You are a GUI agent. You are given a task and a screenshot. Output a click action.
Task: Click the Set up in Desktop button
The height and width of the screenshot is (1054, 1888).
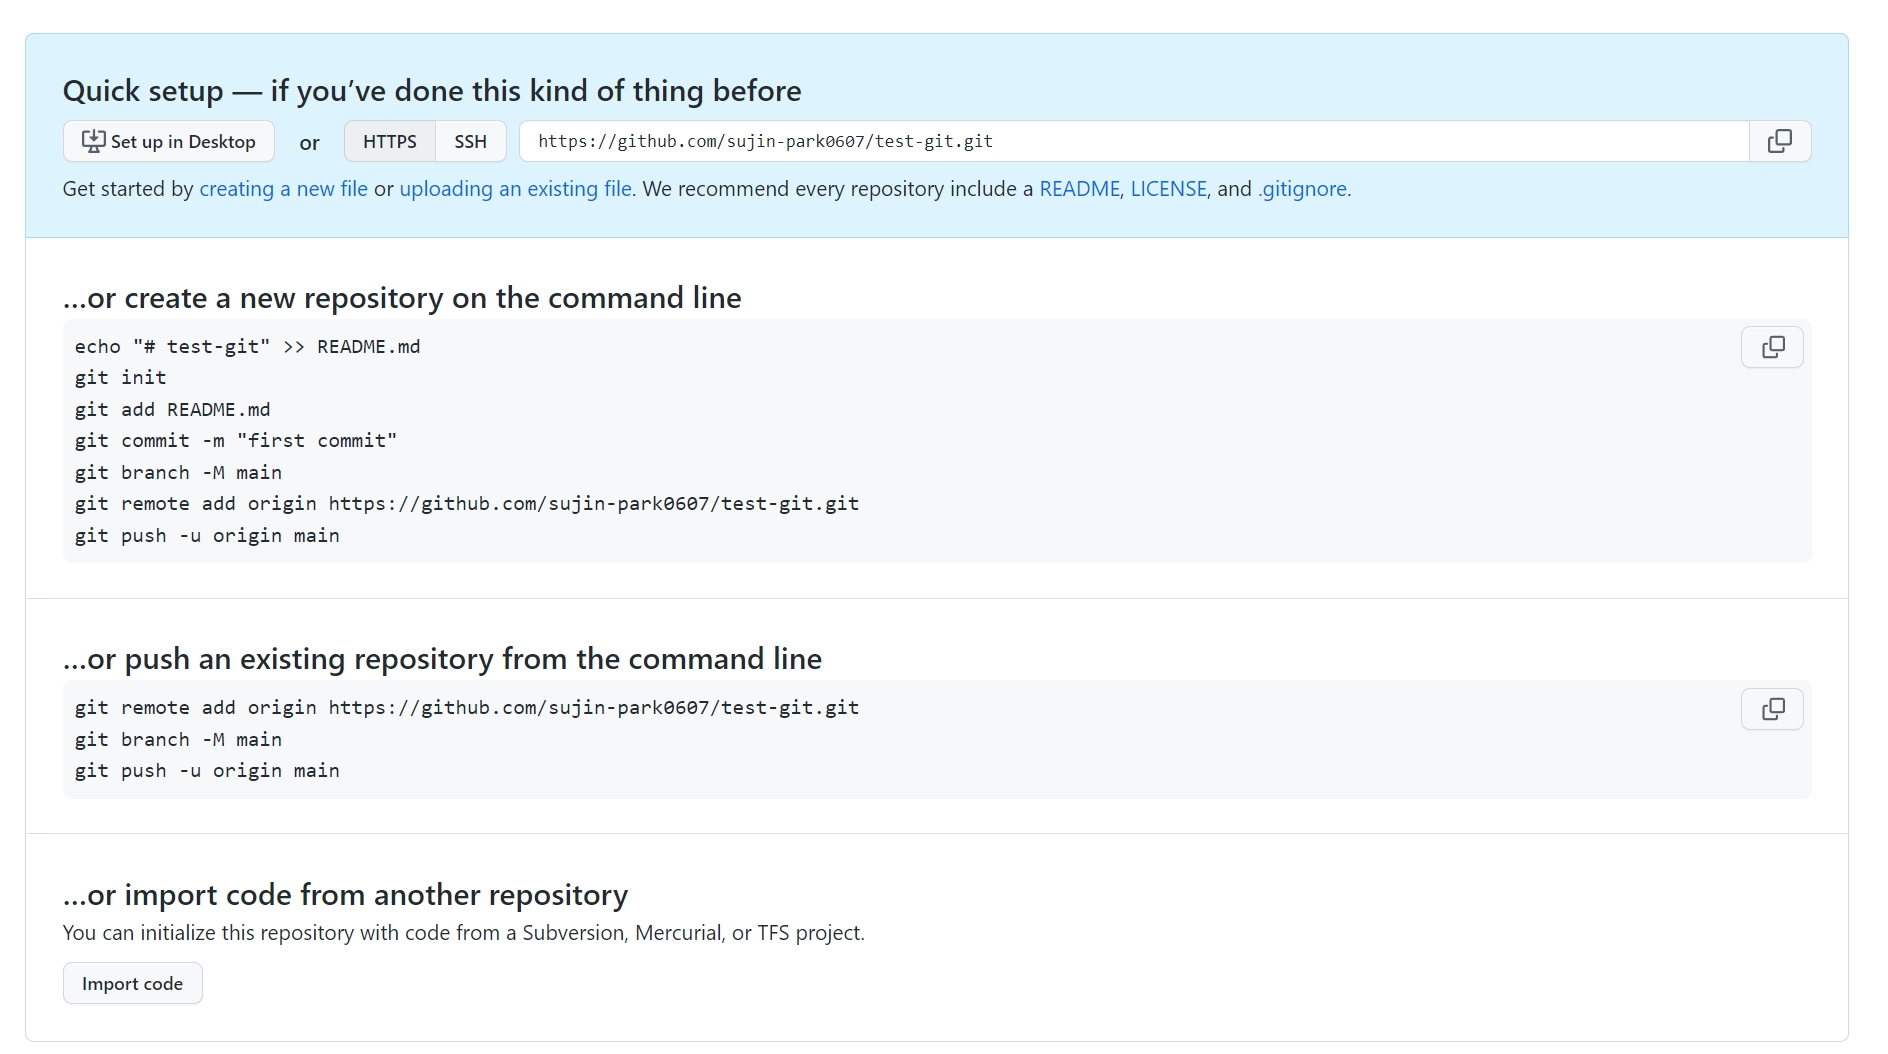coord(169,141)
